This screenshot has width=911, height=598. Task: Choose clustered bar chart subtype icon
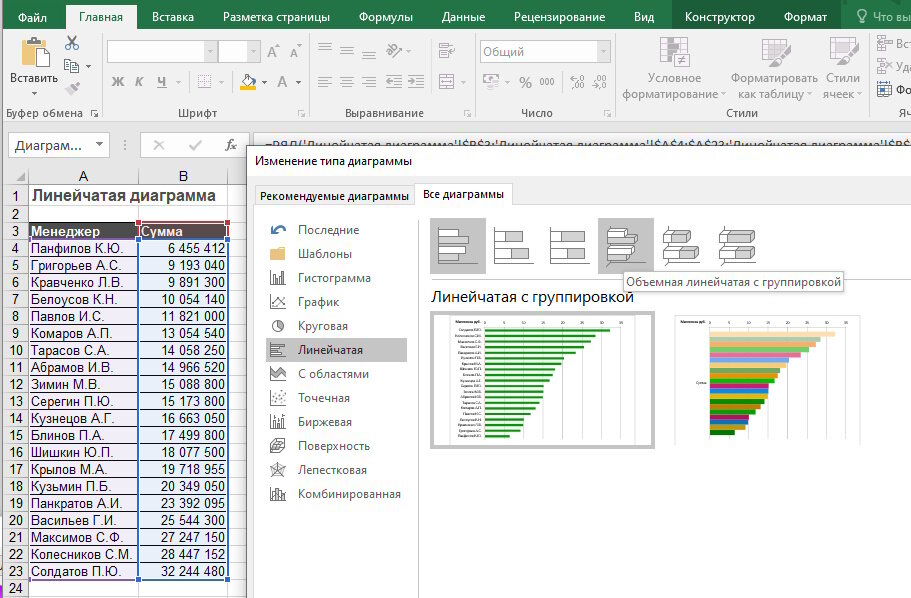click(458, 246)
